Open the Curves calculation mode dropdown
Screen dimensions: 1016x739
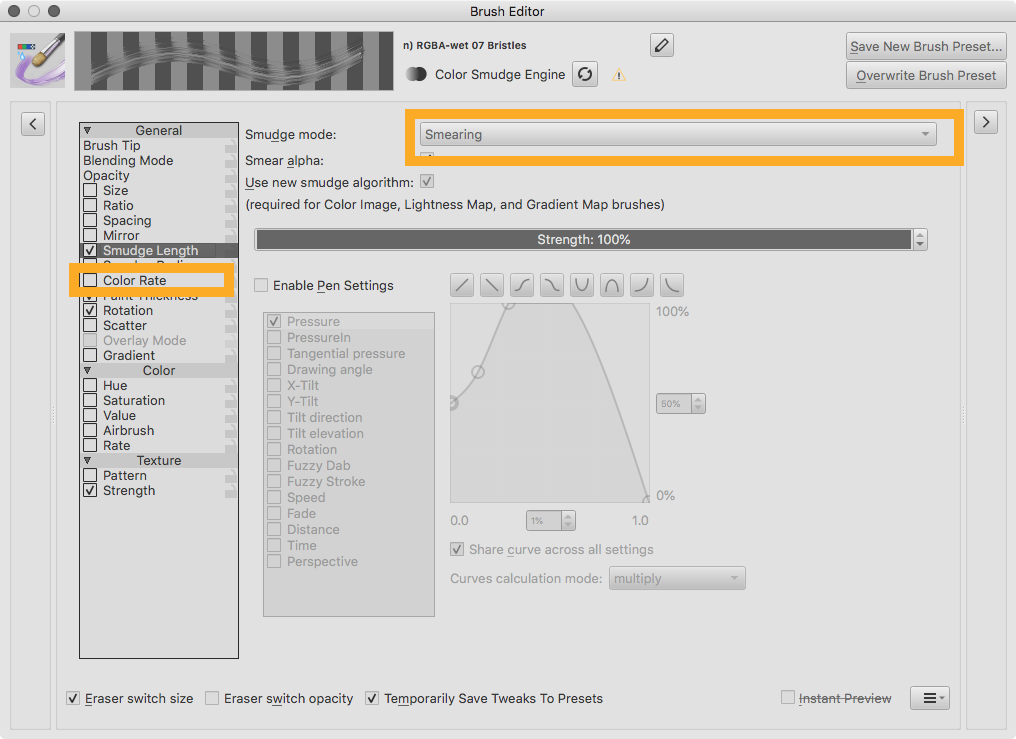click(677, 578)
